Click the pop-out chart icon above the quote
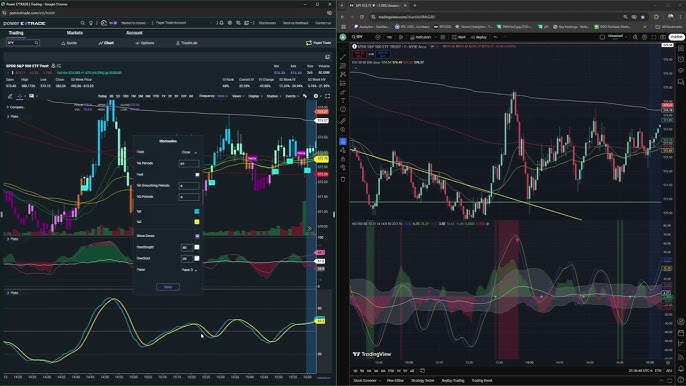Viewport: 686px width, 386px height. (327, 57)
